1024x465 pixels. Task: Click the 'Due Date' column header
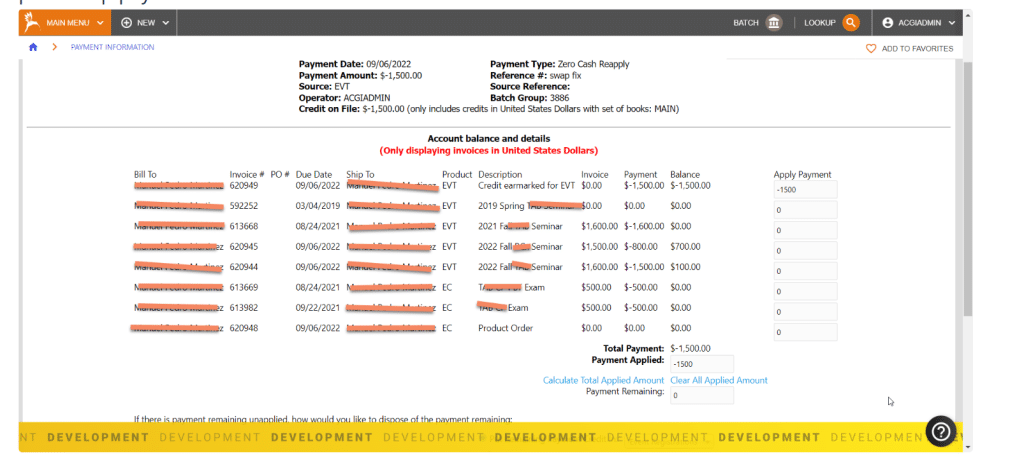[314, 174]
